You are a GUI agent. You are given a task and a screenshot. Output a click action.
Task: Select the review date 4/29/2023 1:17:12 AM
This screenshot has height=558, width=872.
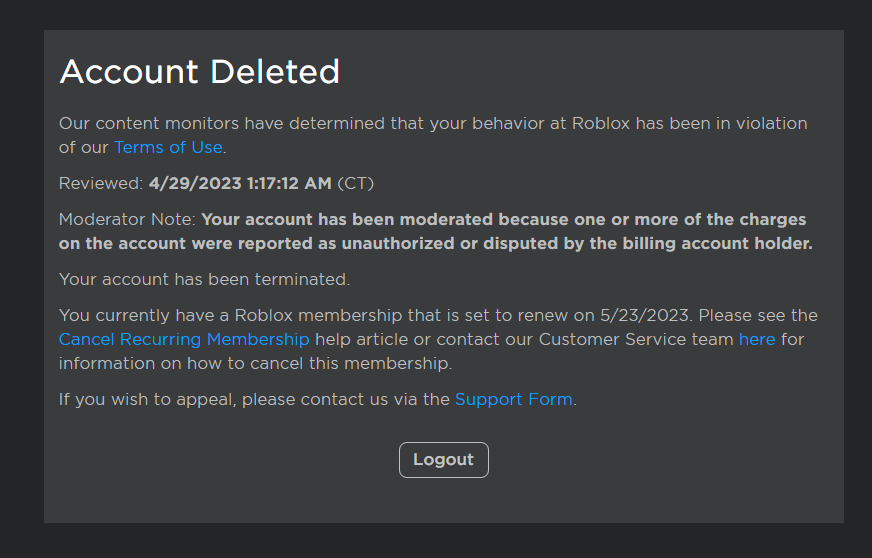click(x=240, y=184)
